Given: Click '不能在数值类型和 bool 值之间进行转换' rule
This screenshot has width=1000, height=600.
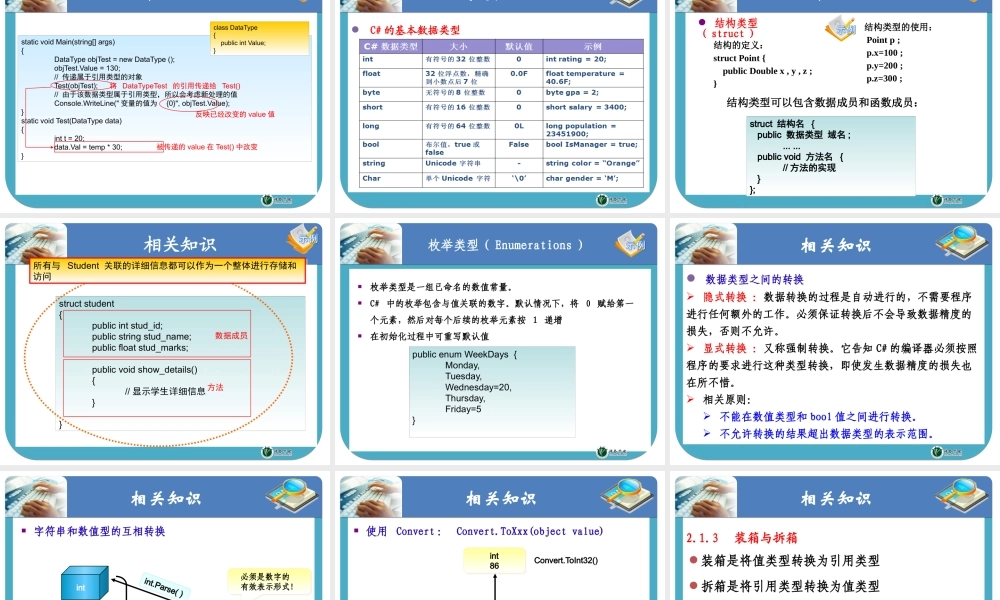Looking at the screenshot, I should [818, 416].
